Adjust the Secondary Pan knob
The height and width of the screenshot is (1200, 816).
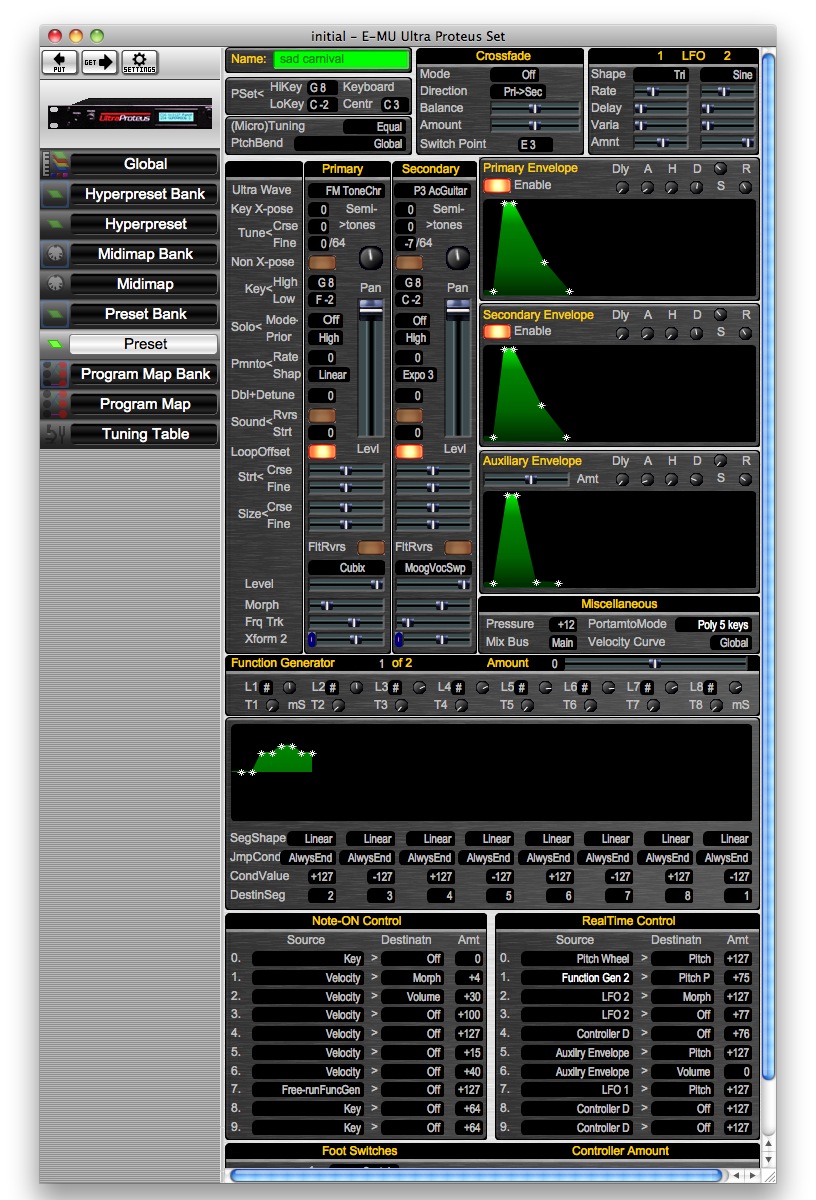(x=457, y=258)
